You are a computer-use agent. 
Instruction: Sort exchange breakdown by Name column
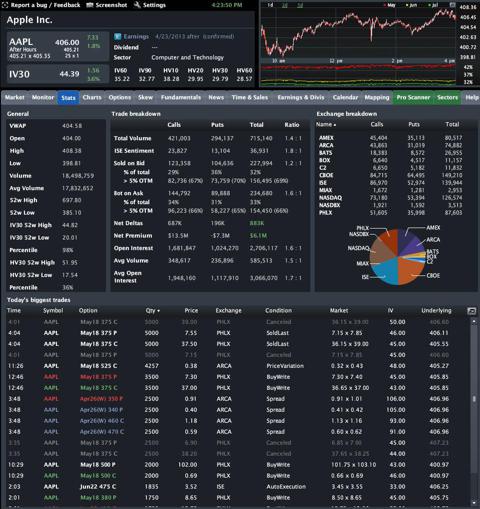326,124
